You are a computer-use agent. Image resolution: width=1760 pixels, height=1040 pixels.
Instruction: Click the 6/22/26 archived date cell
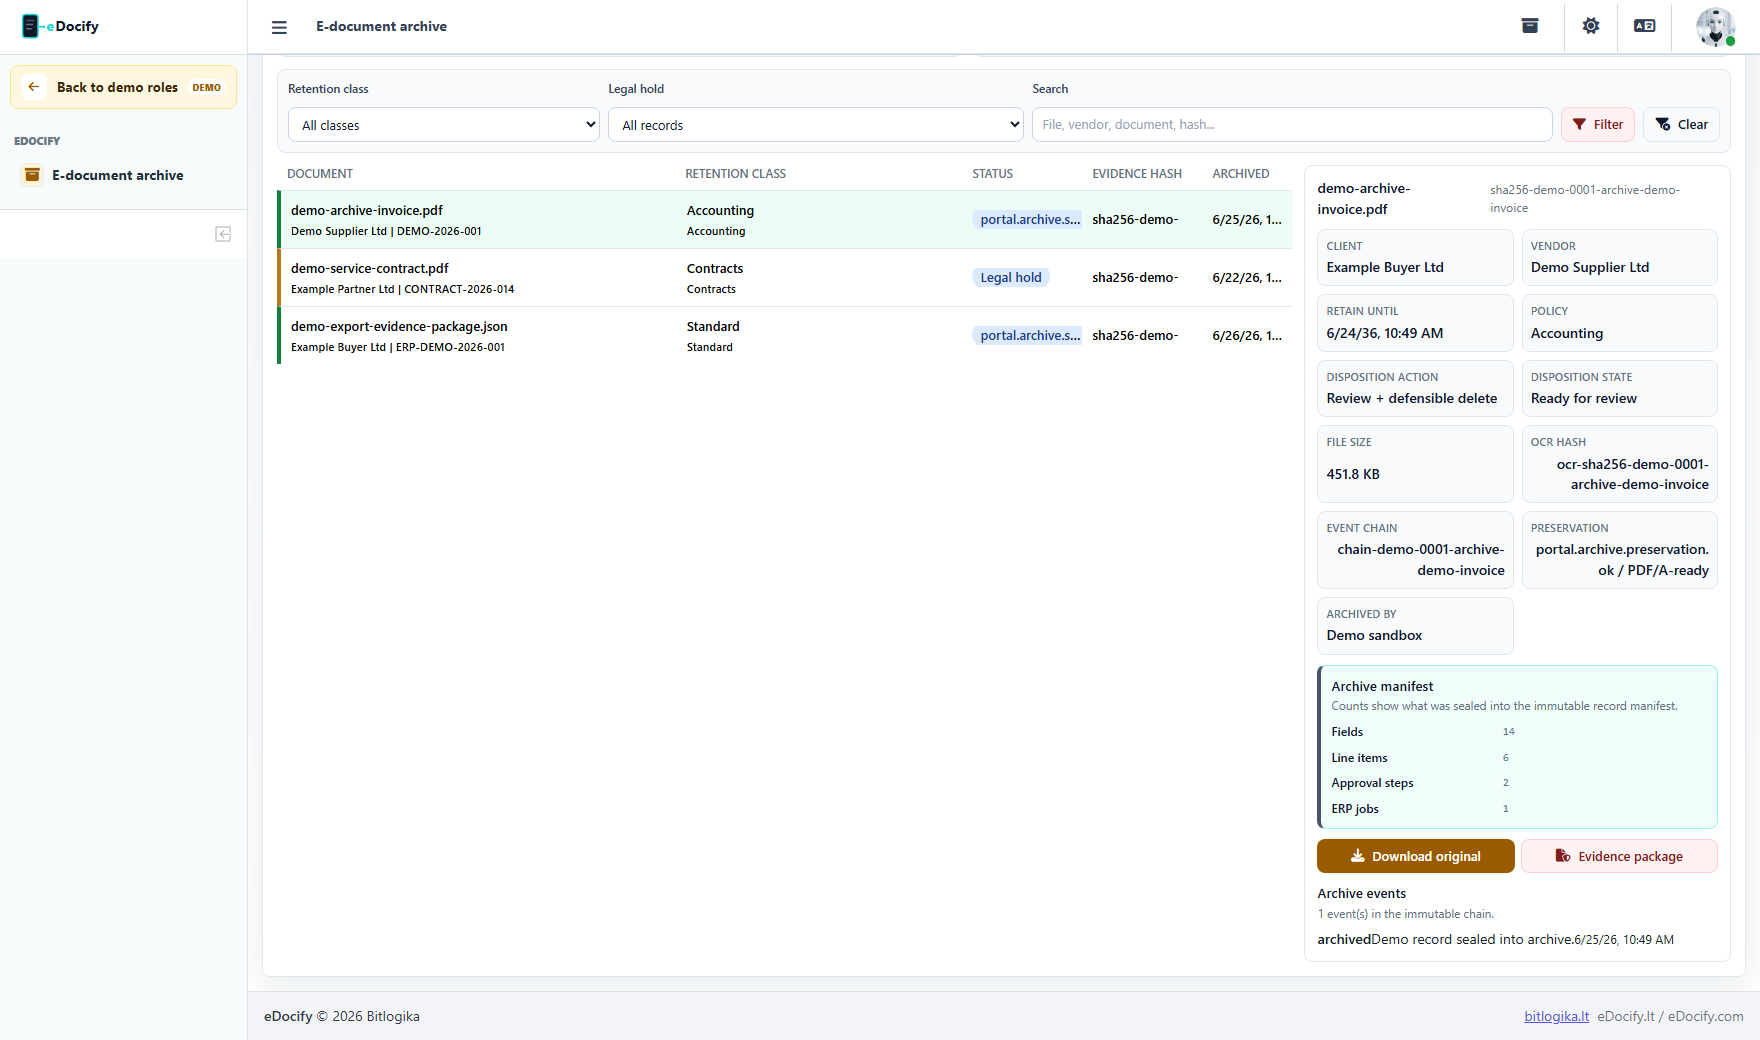[x=1247, y=278]
